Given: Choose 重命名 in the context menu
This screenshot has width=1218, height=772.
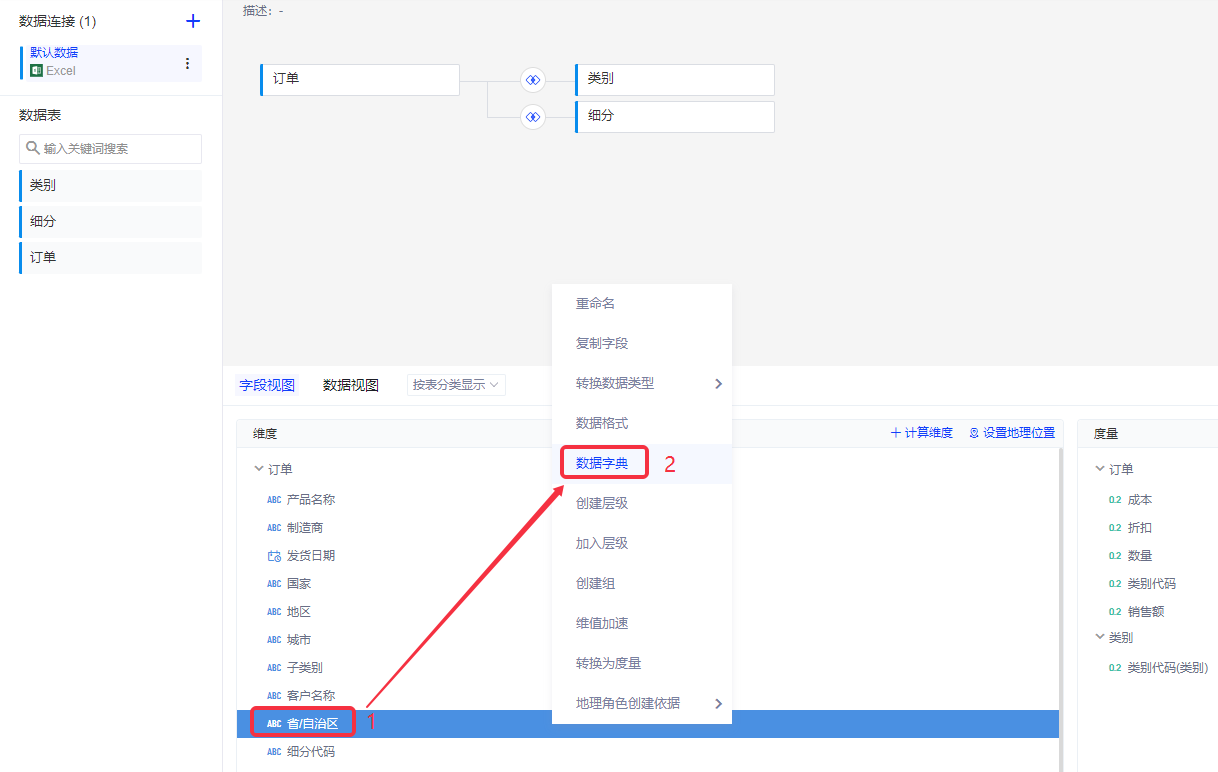Looking at the screenshot, I should pos(595,303).
